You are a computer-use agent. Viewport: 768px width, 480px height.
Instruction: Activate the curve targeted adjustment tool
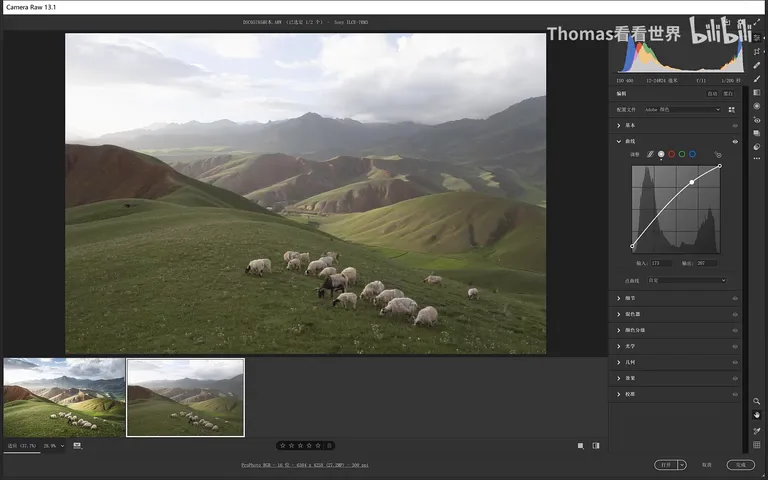click(x=718, y=154)
